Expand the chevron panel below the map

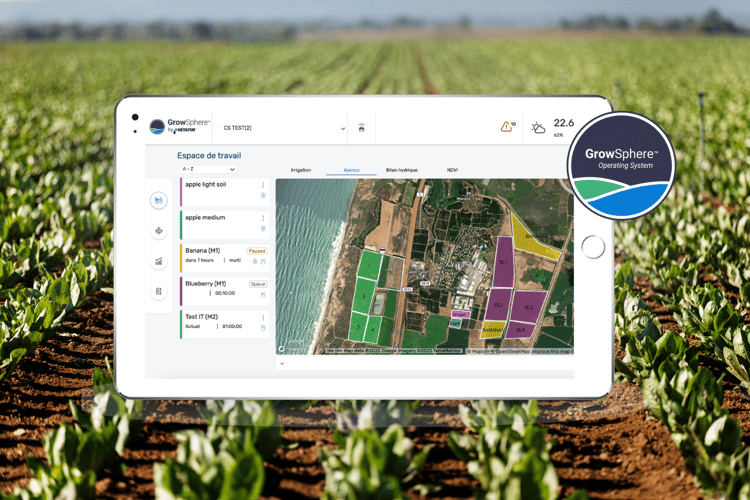pyautogui.click(x=281, y=364)
